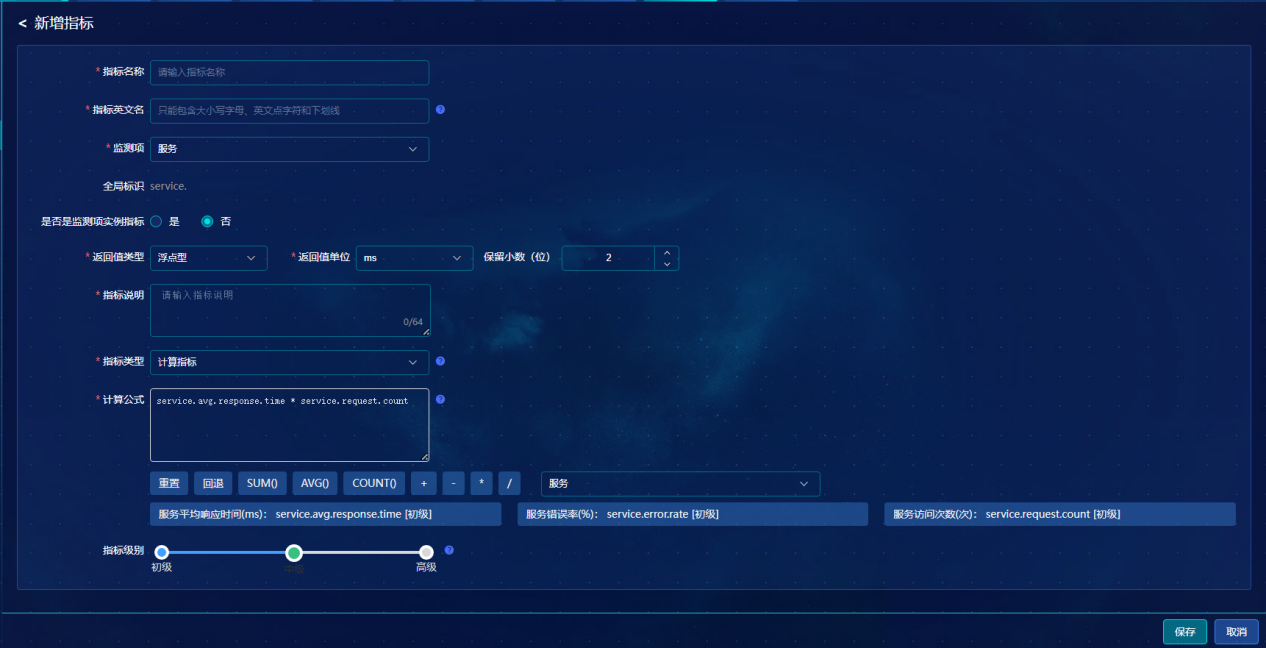Insert the 服务平均响应时间 metric chip

point(325,514)
